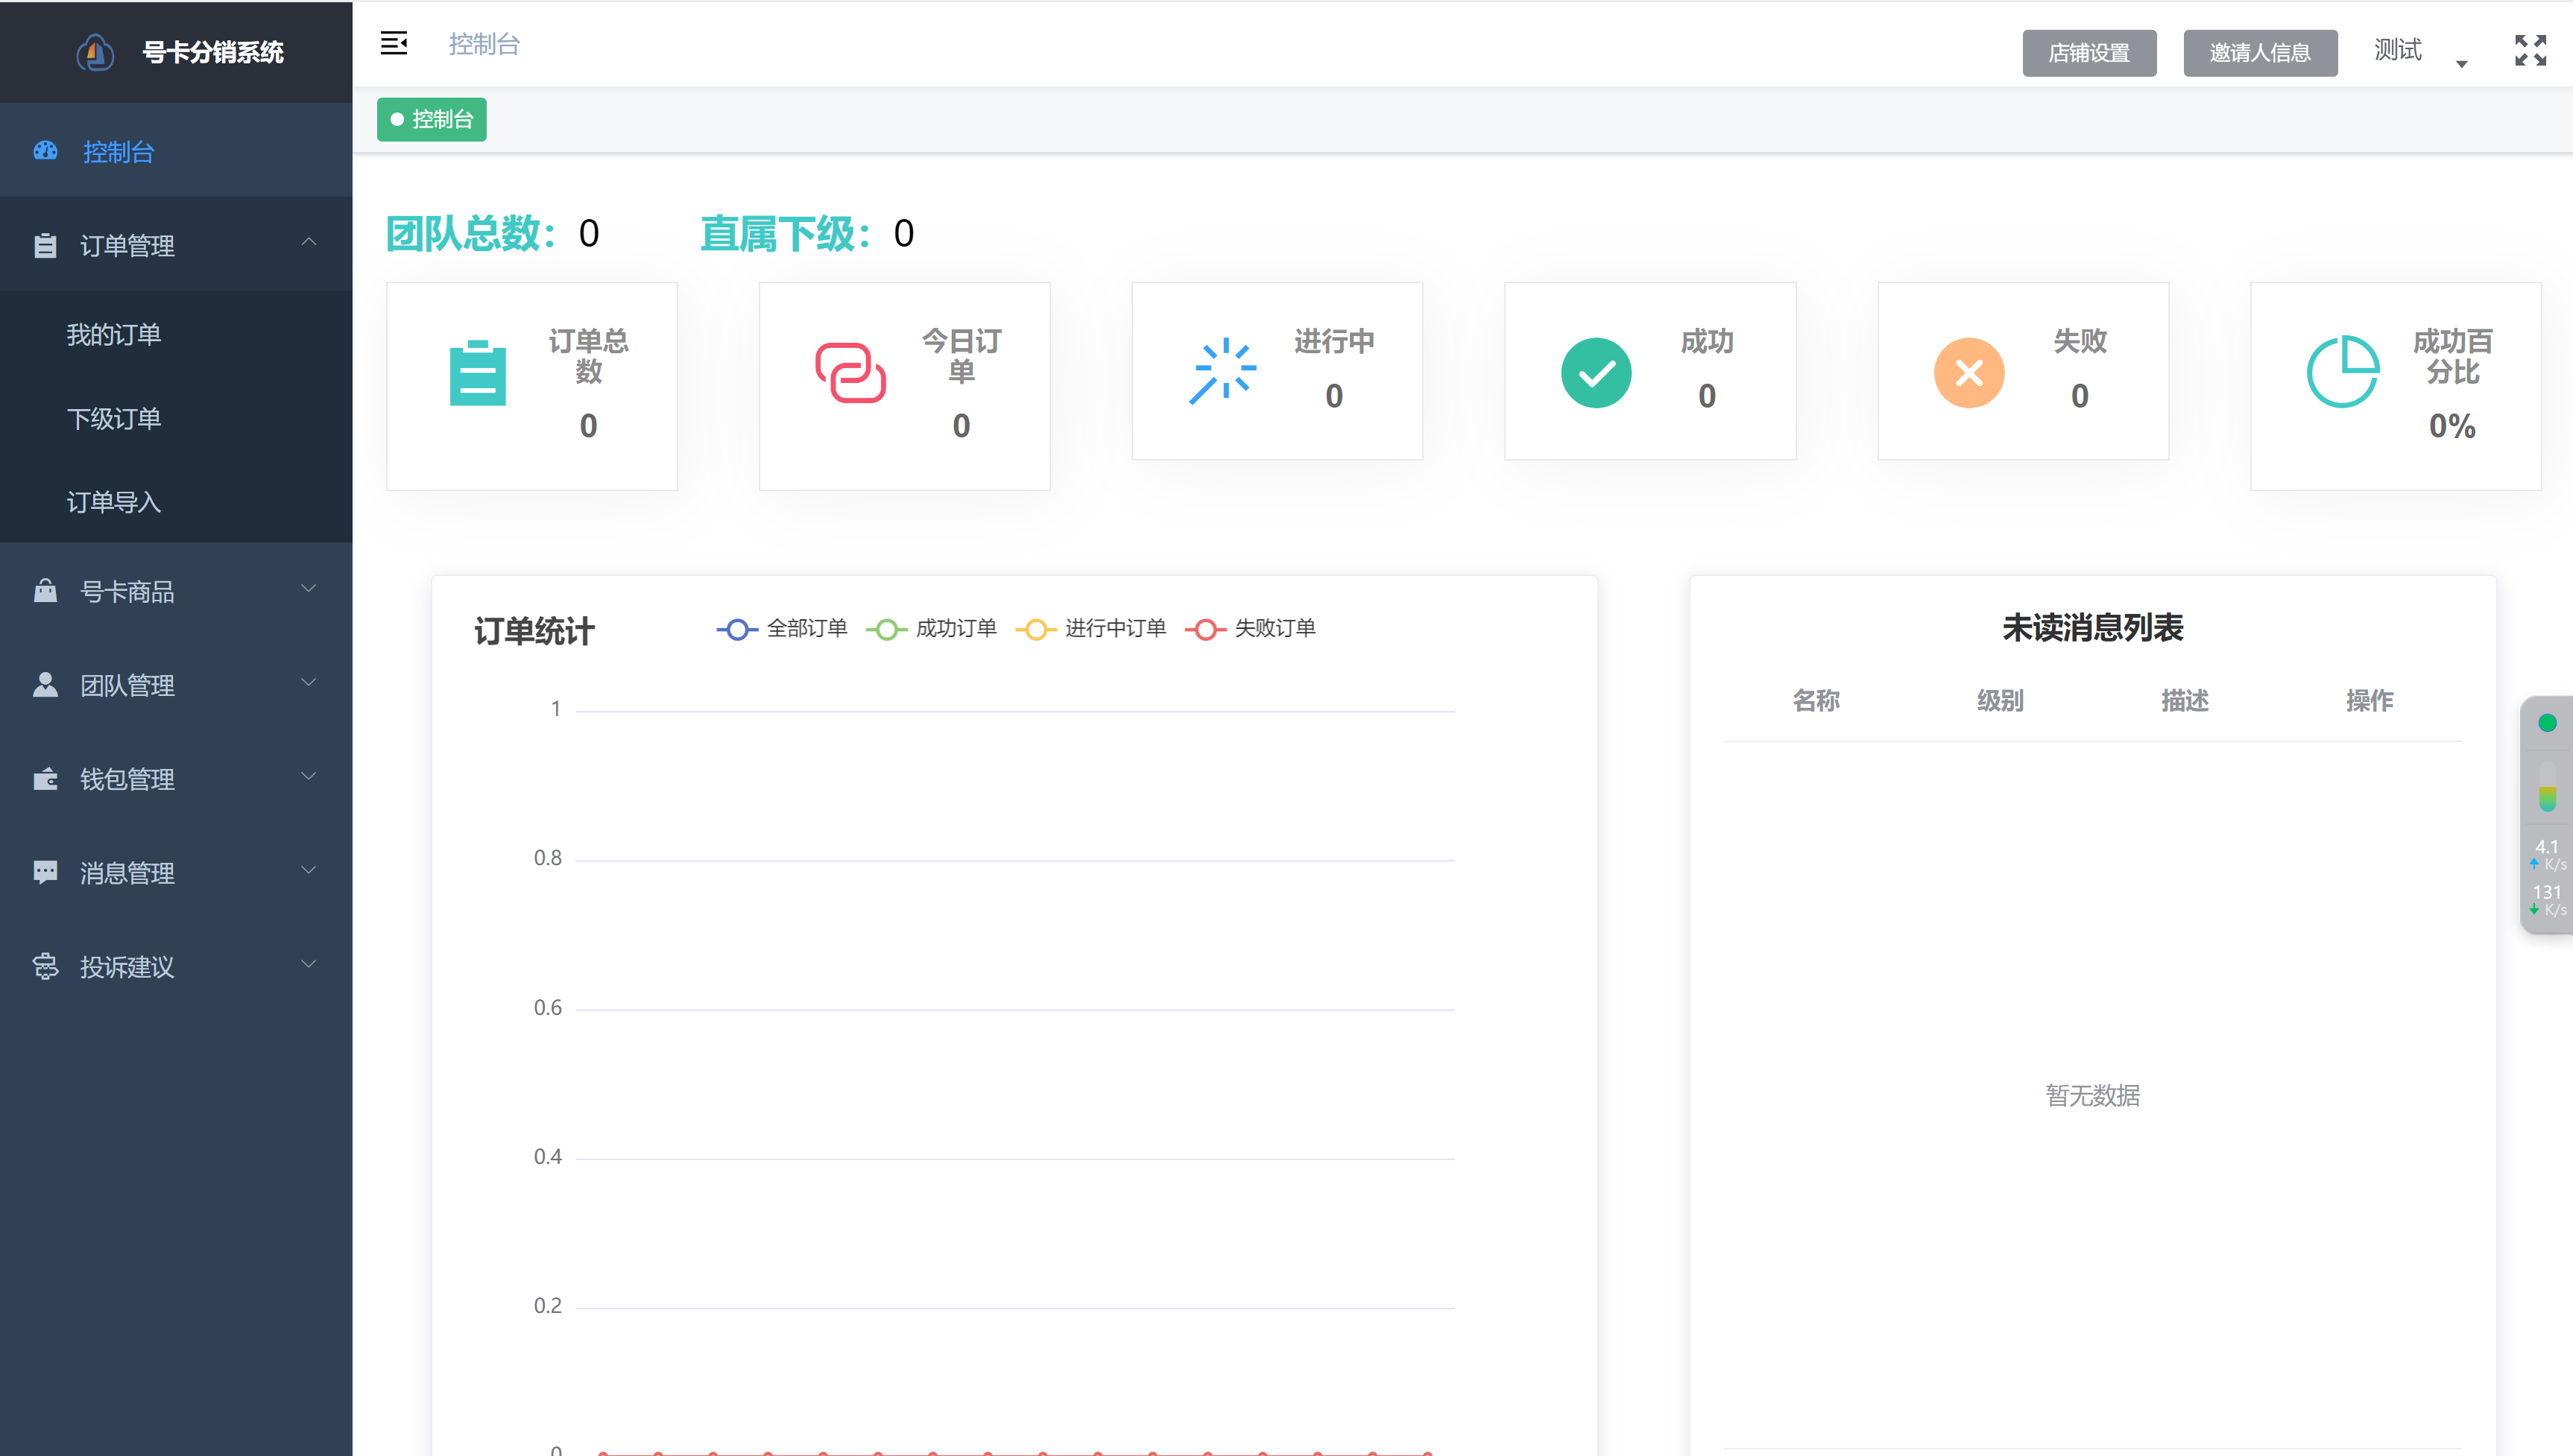Toggle 全部订单 series in chart legend
The height and width of the screenshot is (1456, 2573).
[782, 628]
